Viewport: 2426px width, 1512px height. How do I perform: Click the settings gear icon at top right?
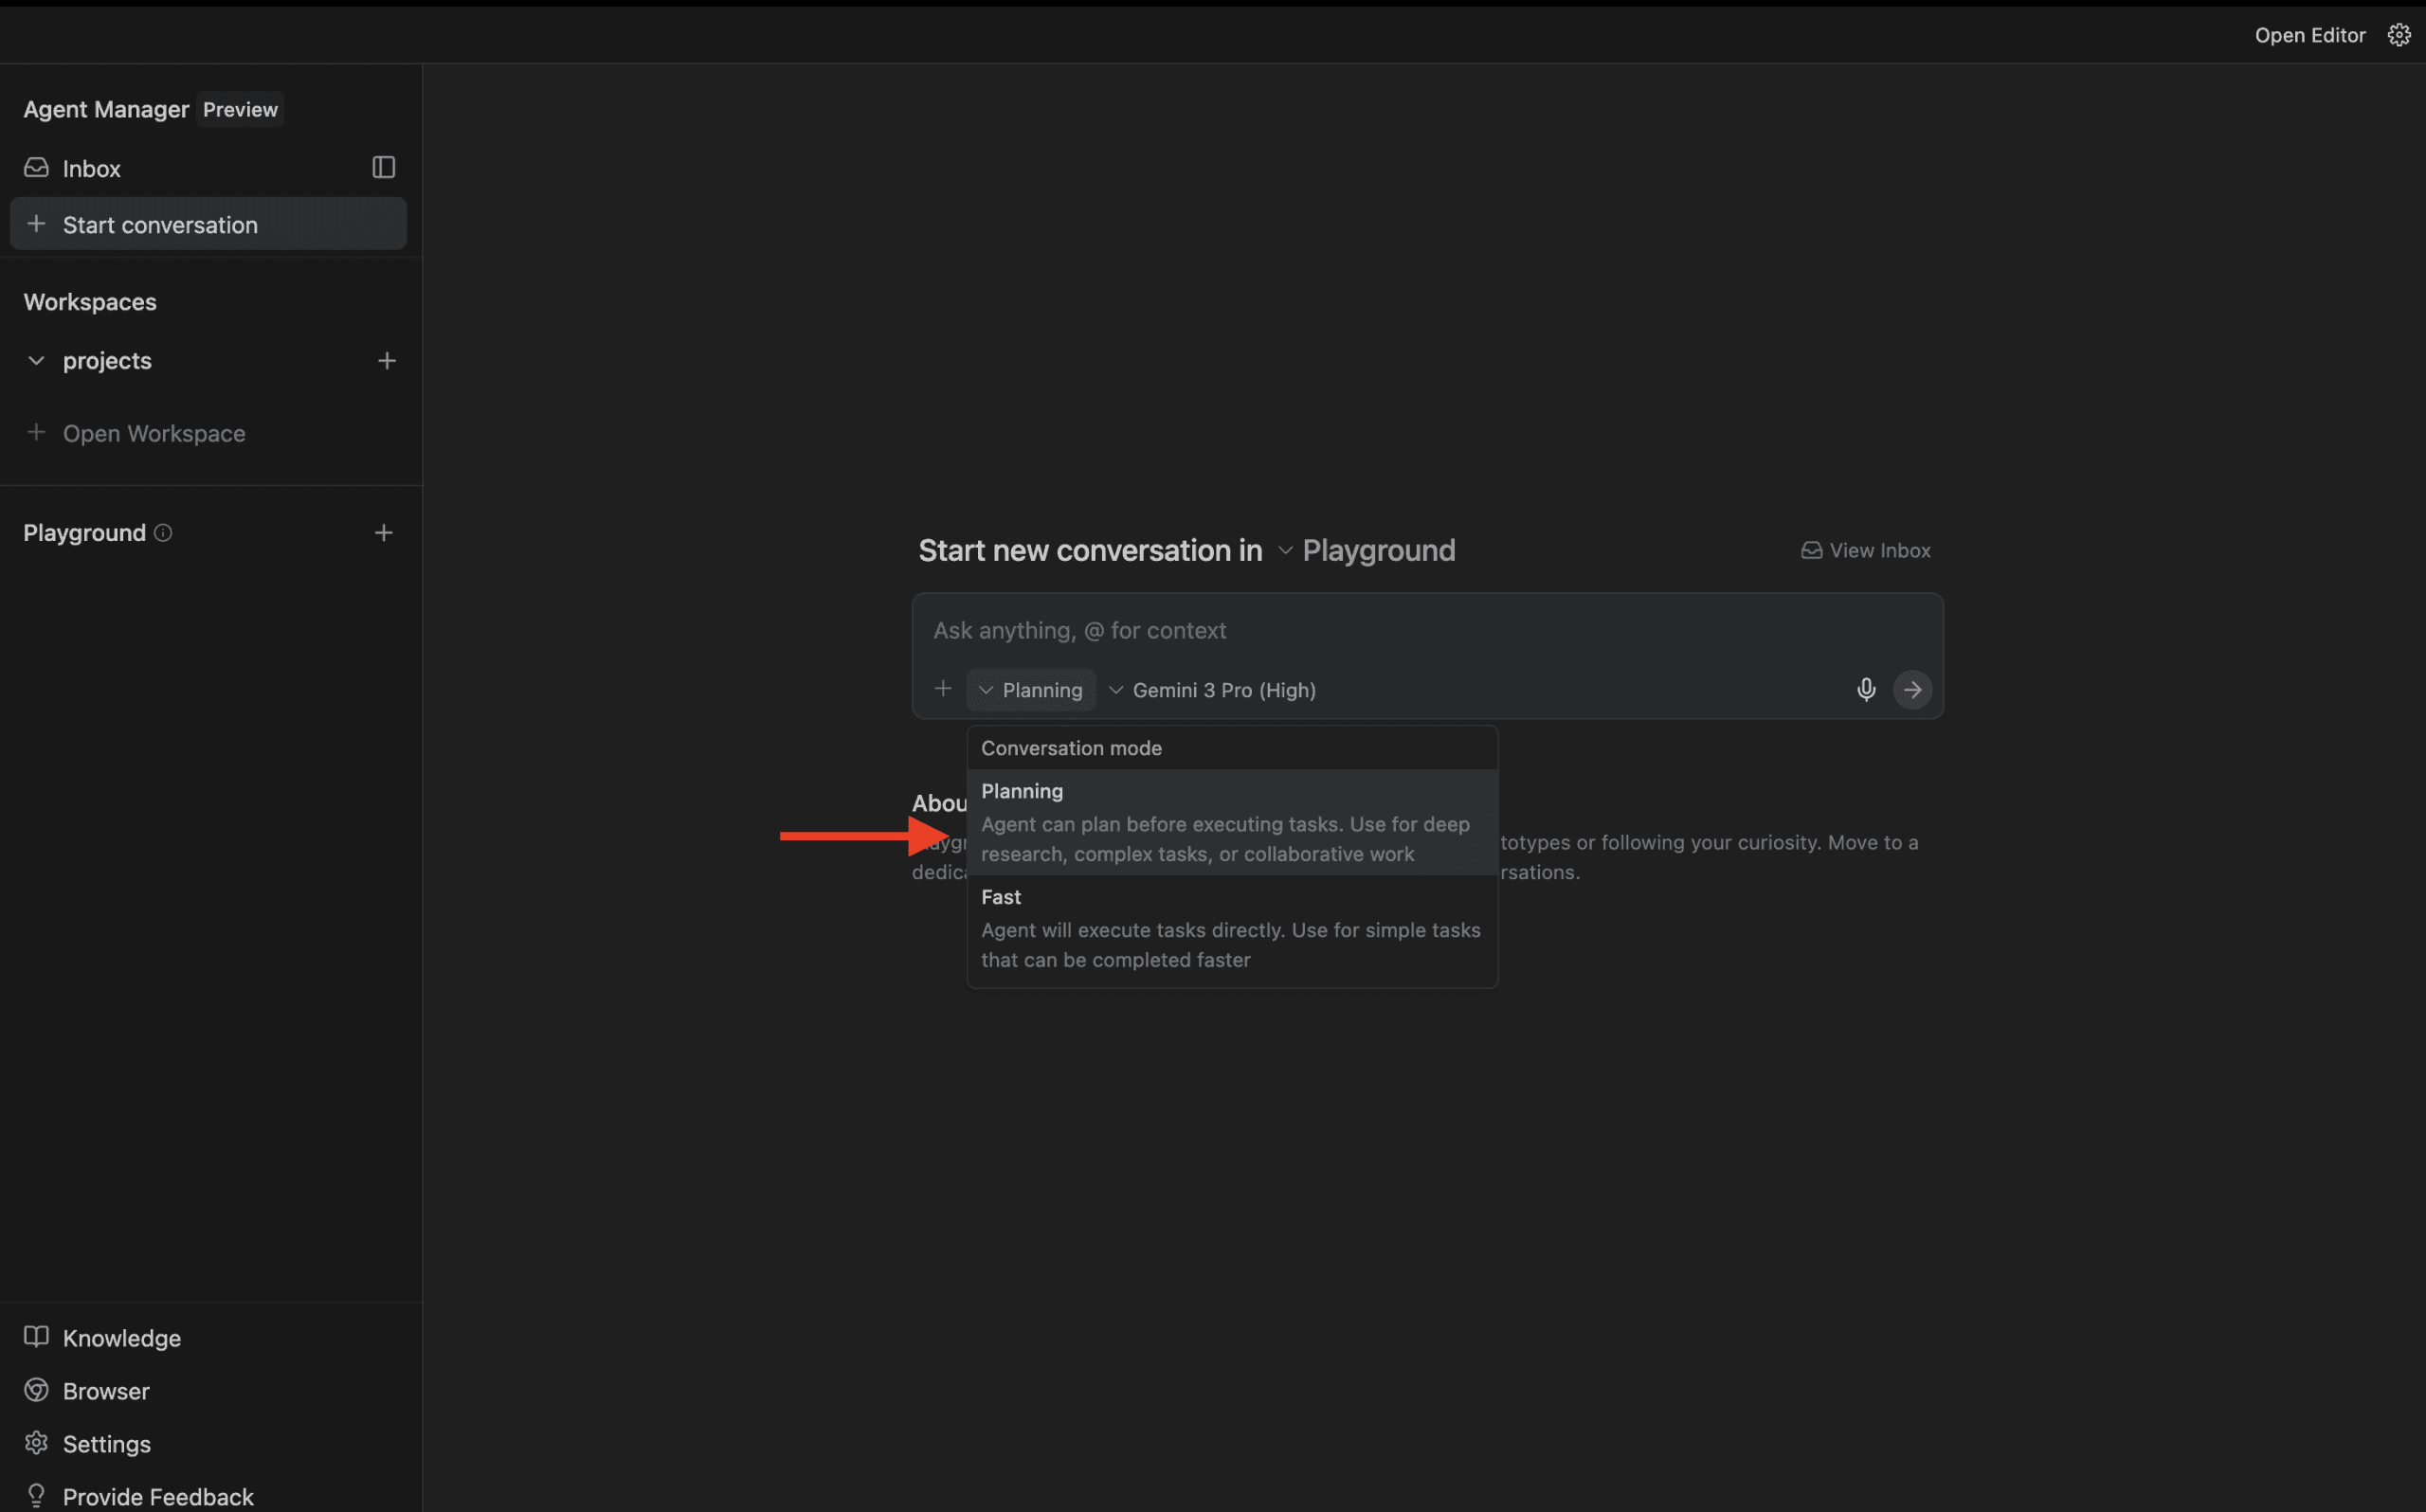coord(2398,35)
